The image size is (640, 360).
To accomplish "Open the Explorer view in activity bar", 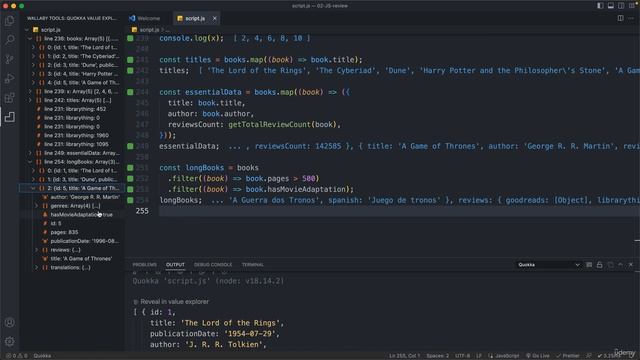I will click(x=9, y=20).
